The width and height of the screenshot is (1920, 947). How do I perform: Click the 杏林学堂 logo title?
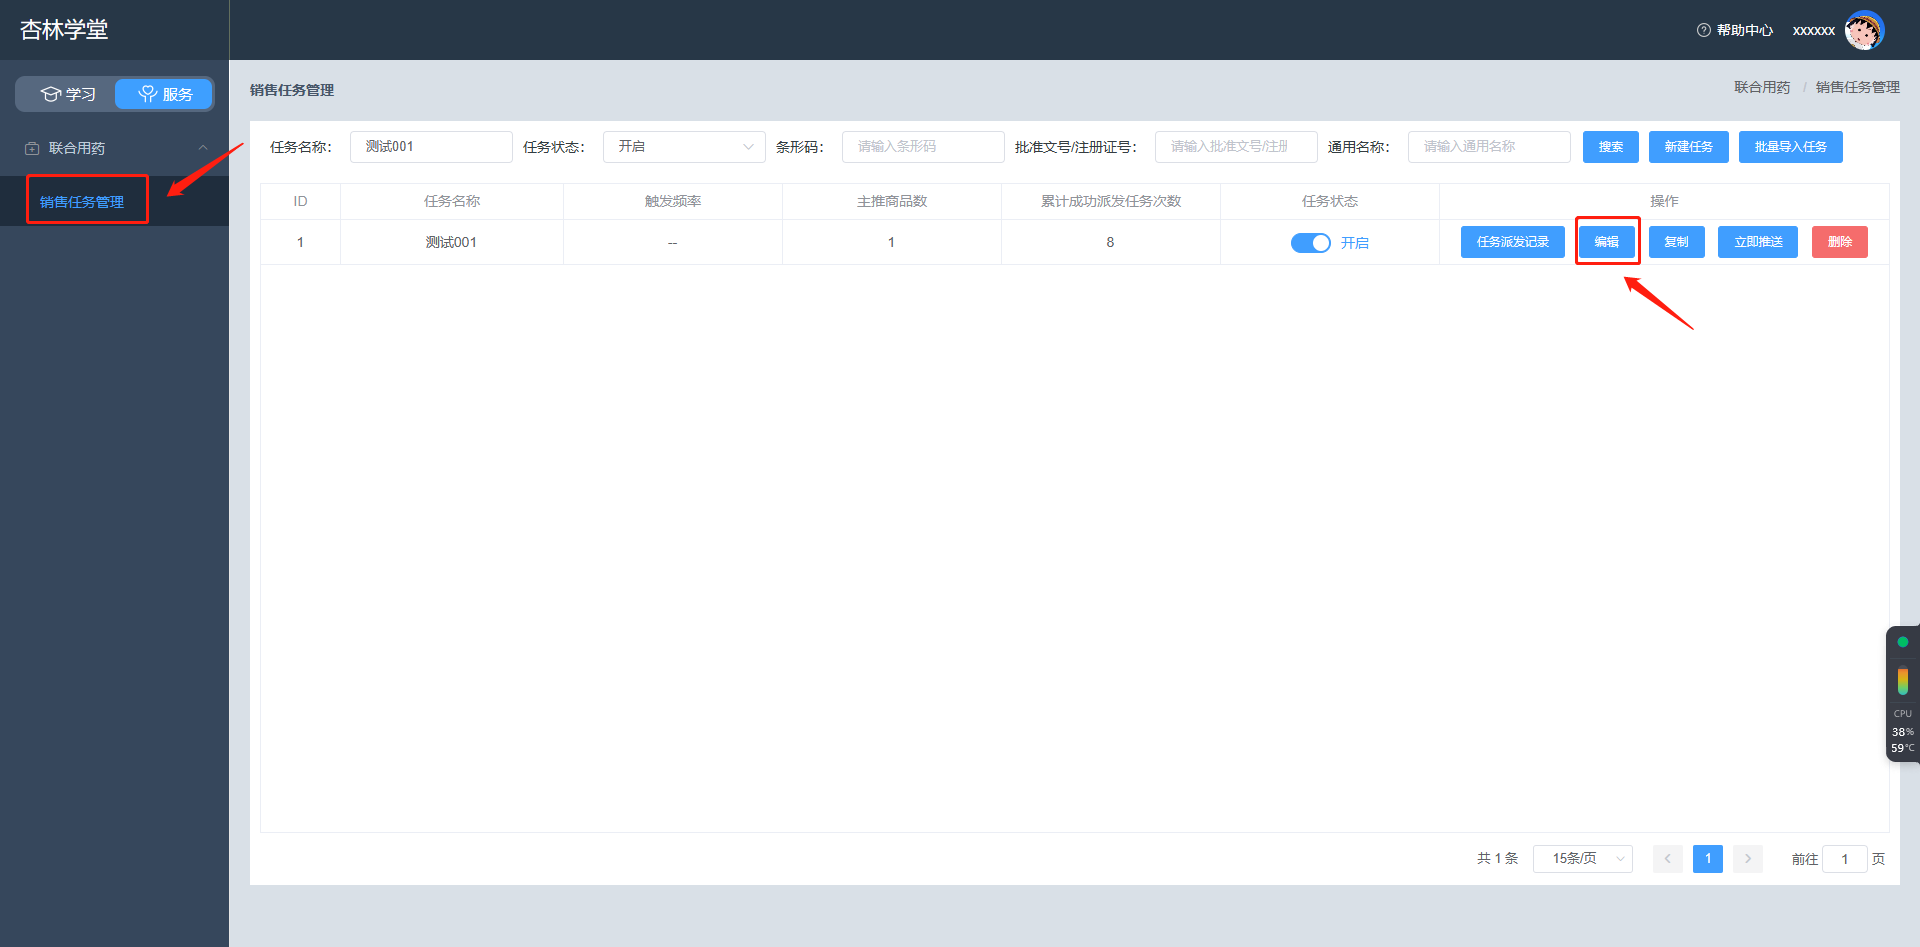64,30
